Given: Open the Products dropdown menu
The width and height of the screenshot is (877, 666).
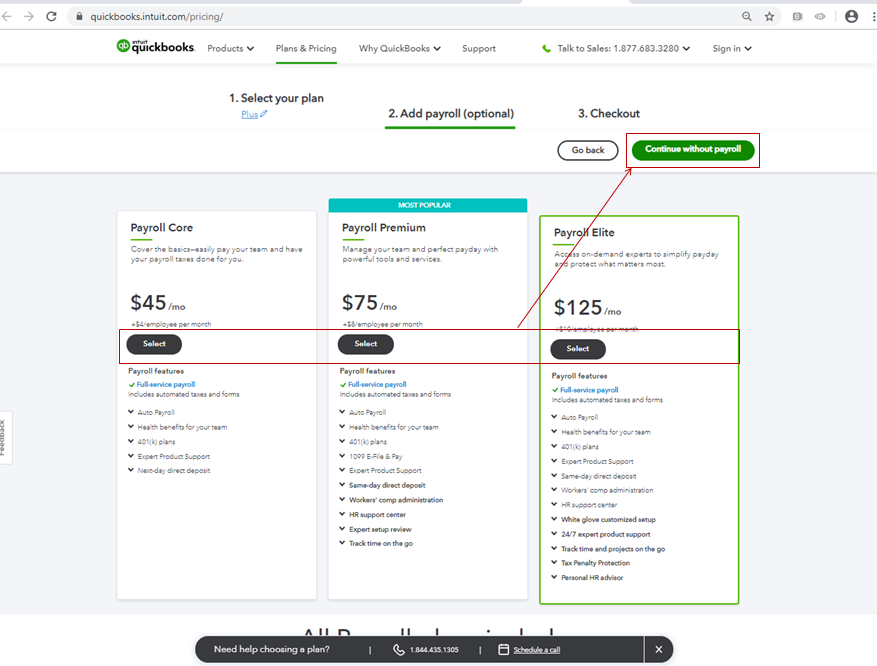Looking at the screenshot, I should [x=230, y=49].
